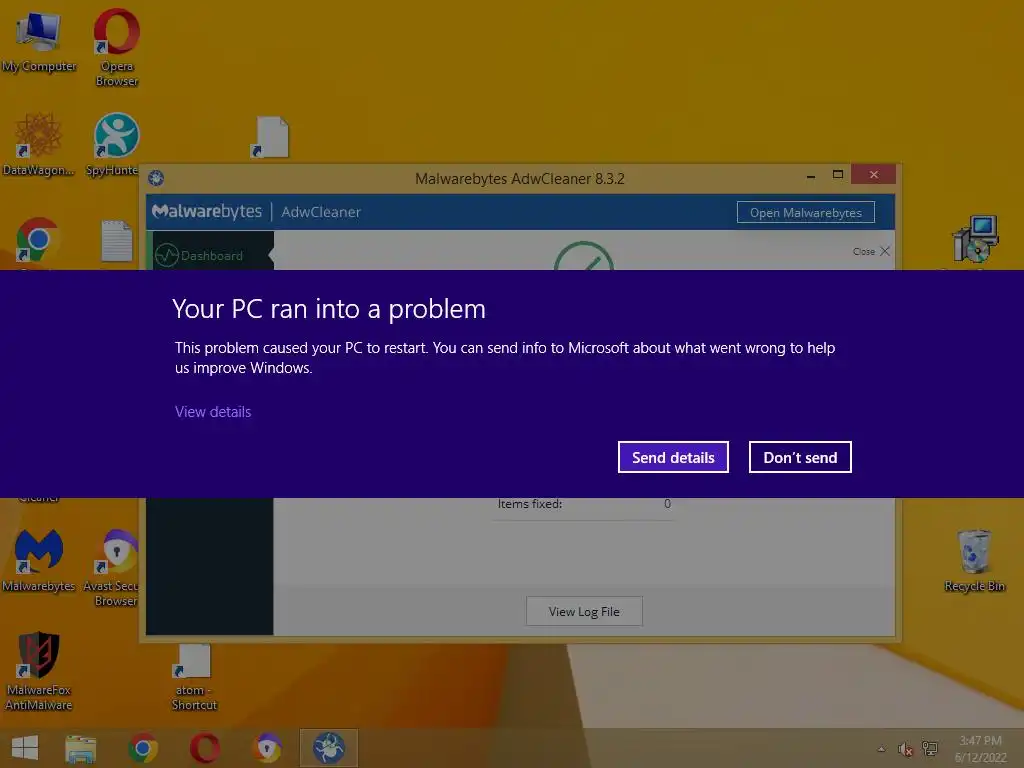
Task: Open the taskbar clock showing 3:47 PM
Action: click(x=980, y=749)
